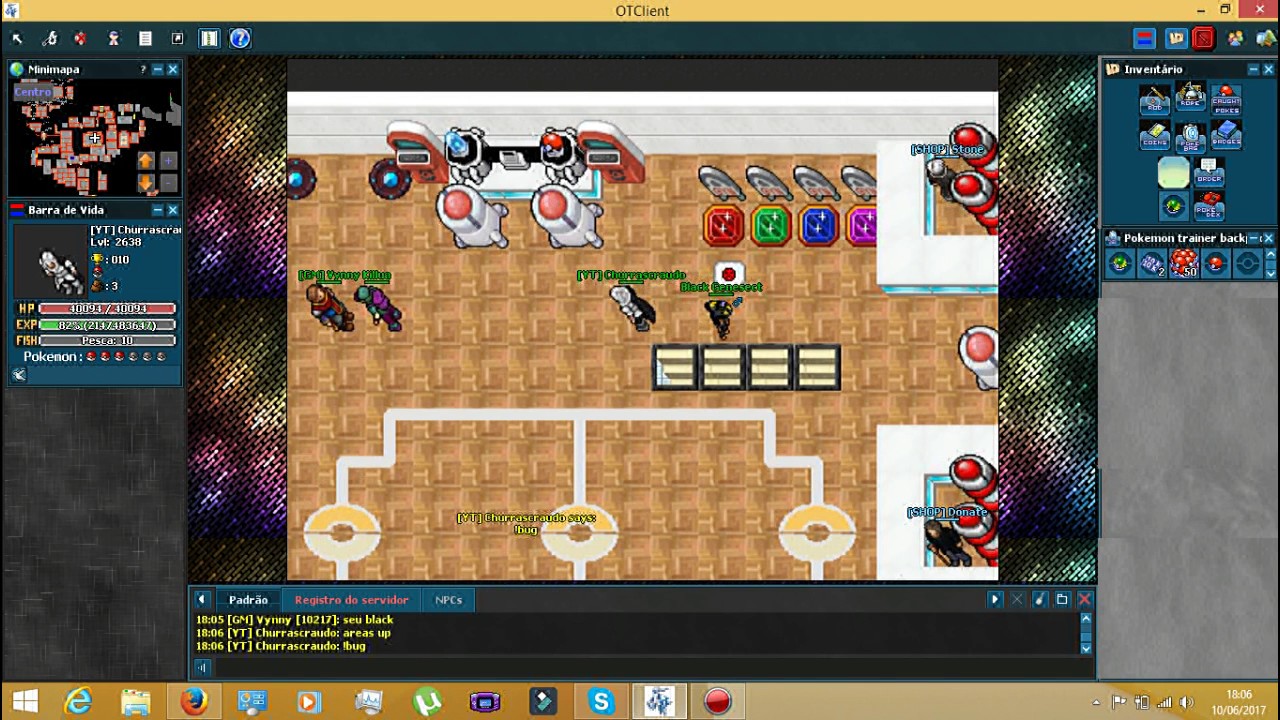Click the icon at Barra de Vida bottom left

[x=19, y=375]
